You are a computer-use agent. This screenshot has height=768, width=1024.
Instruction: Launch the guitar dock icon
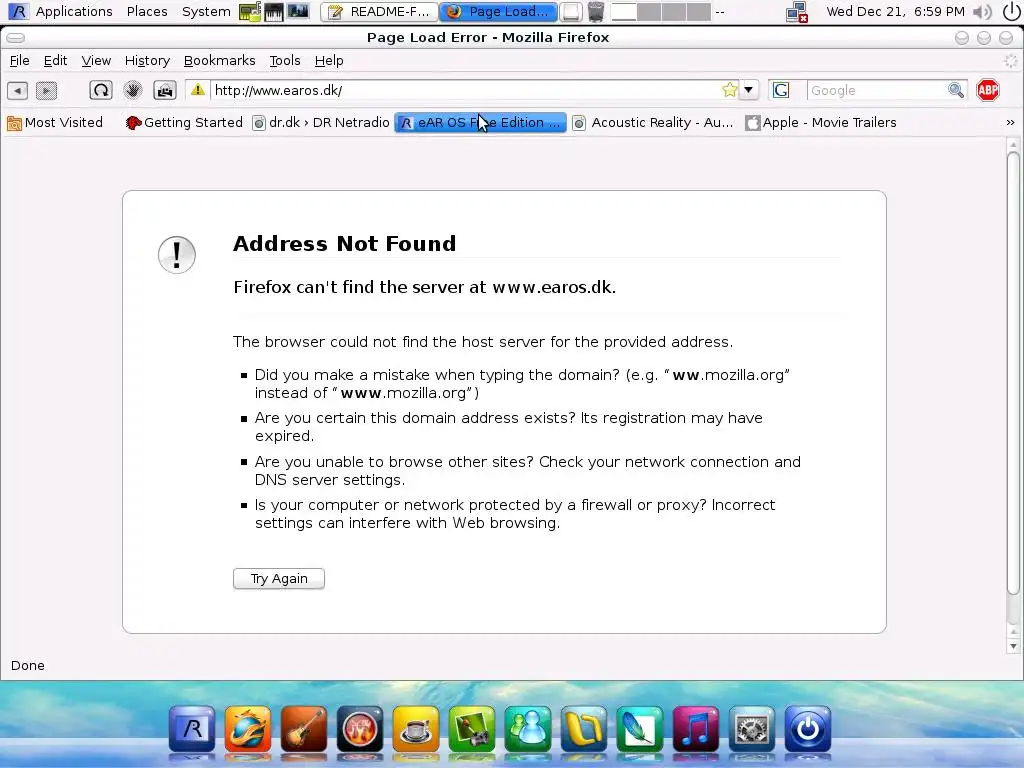[304, 729]
